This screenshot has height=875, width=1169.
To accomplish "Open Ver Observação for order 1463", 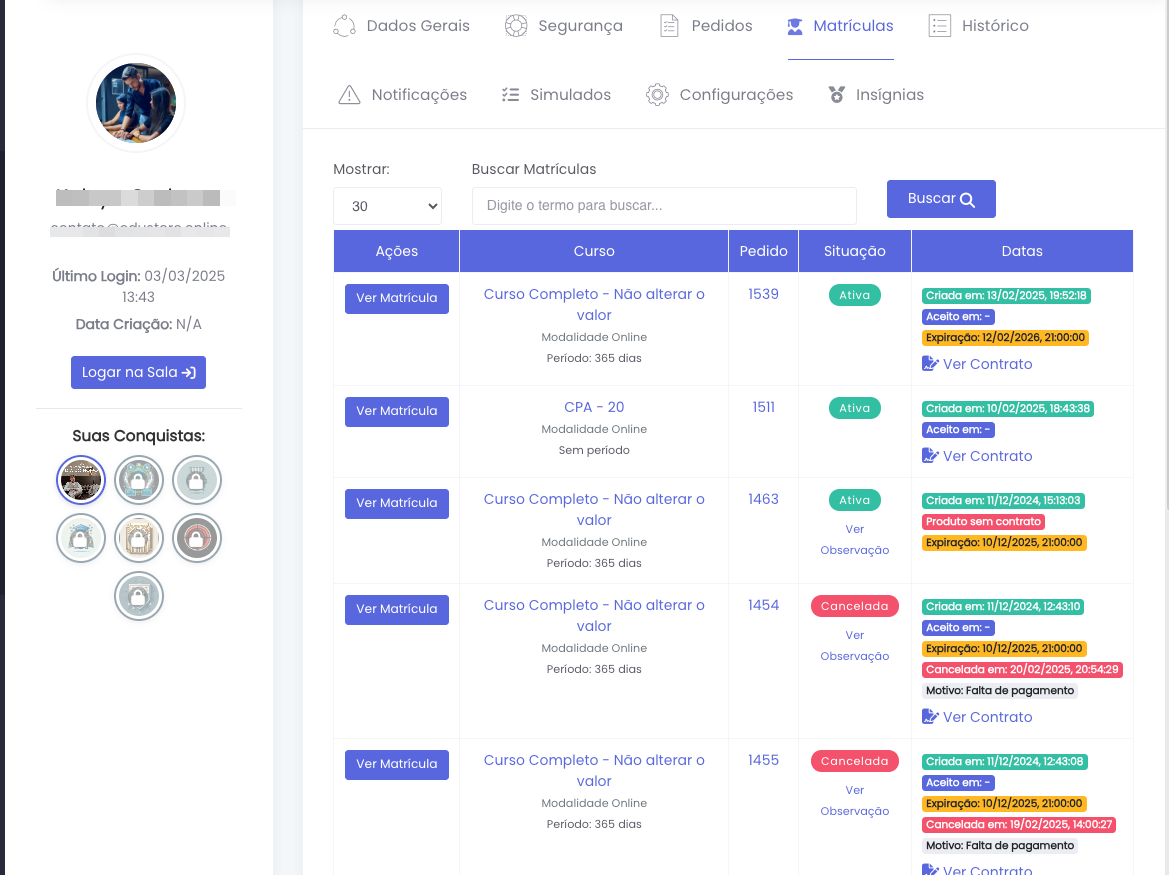I will coord(854,540).
